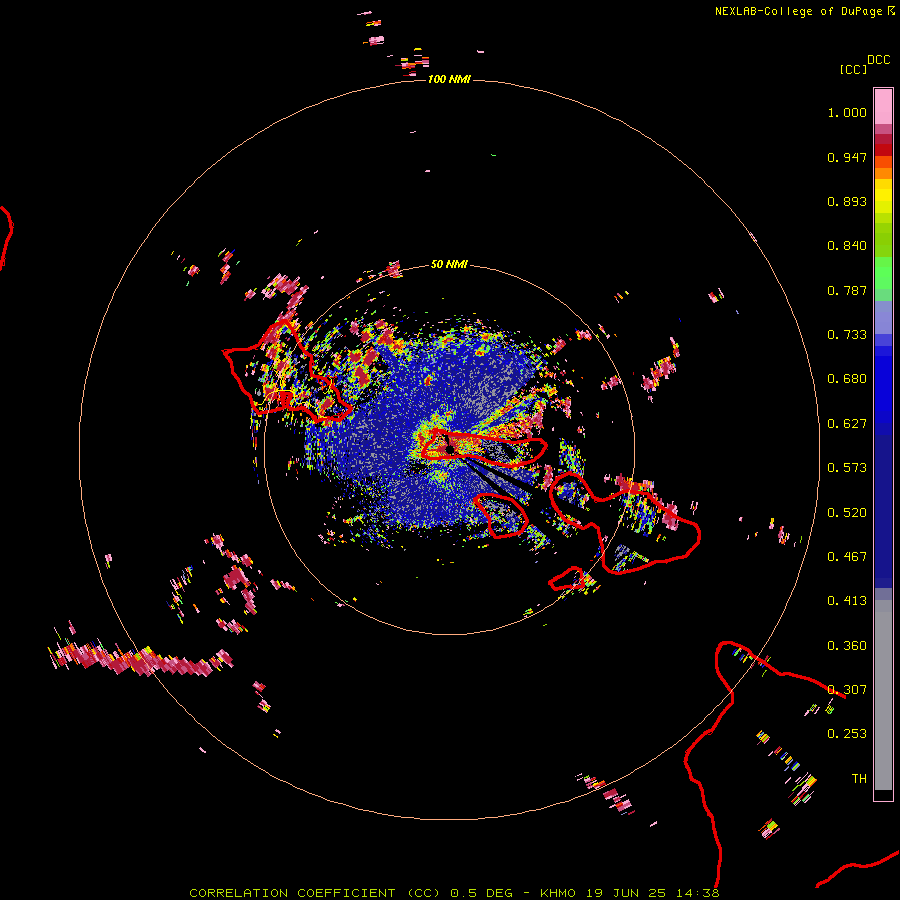Click the pink band at the color bar's top

[883, 107]
